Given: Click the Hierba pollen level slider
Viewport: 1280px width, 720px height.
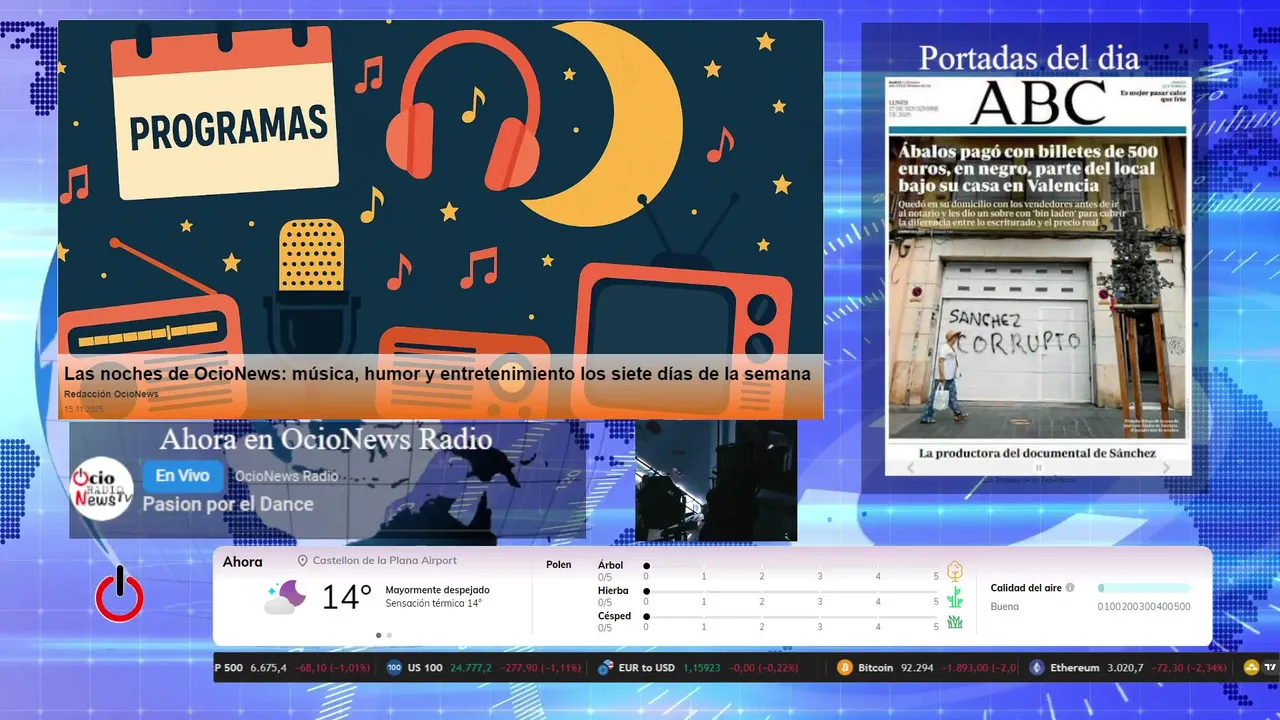Looking at the screenshot, I should (x=791, y=592).
